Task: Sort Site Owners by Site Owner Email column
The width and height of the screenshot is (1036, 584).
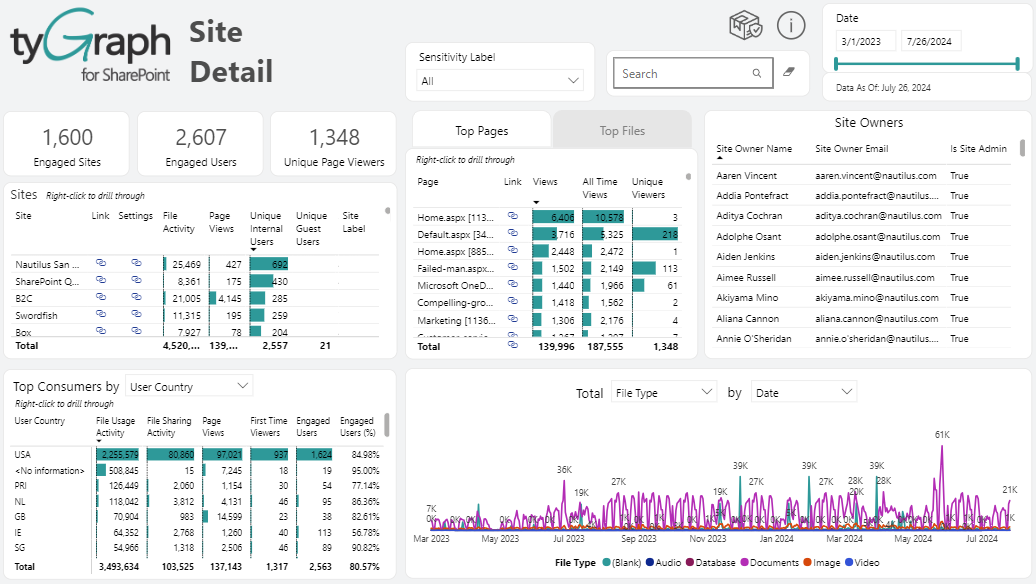Action: pyautogui.click(x=852, y=149)
